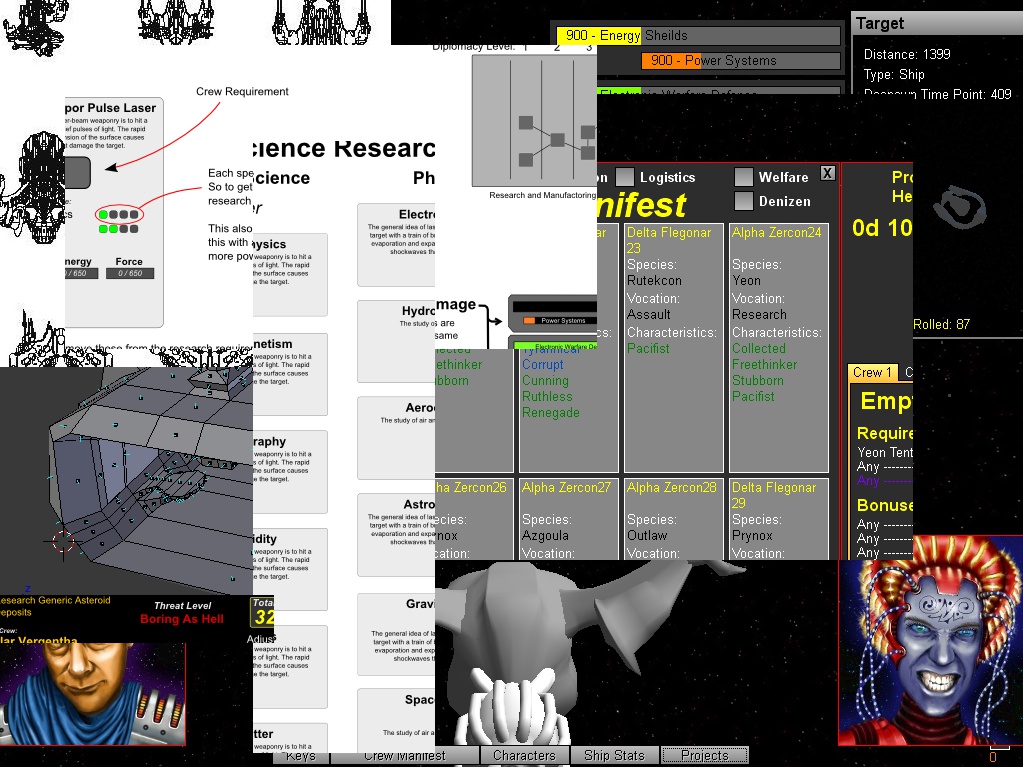Click 'Pacifist' under Delta Flegonar 23

[648, 348]
